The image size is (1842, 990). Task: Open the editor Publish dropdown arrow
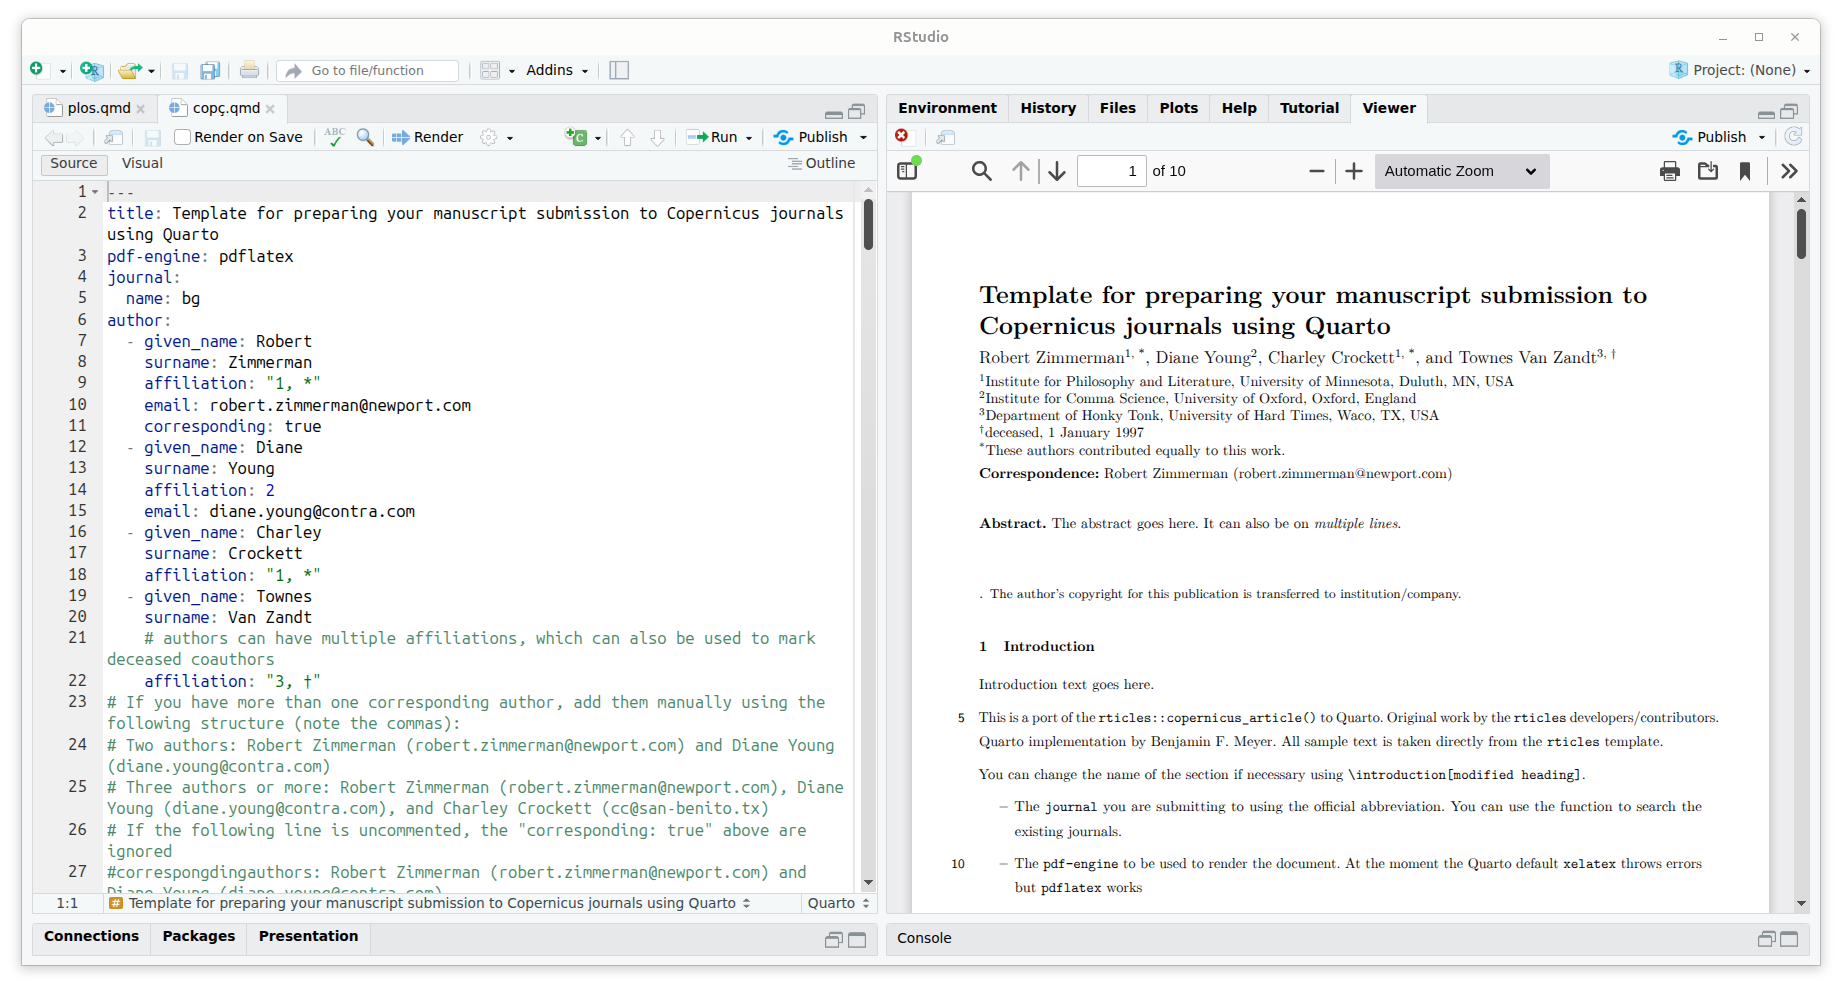coord(864,138)
